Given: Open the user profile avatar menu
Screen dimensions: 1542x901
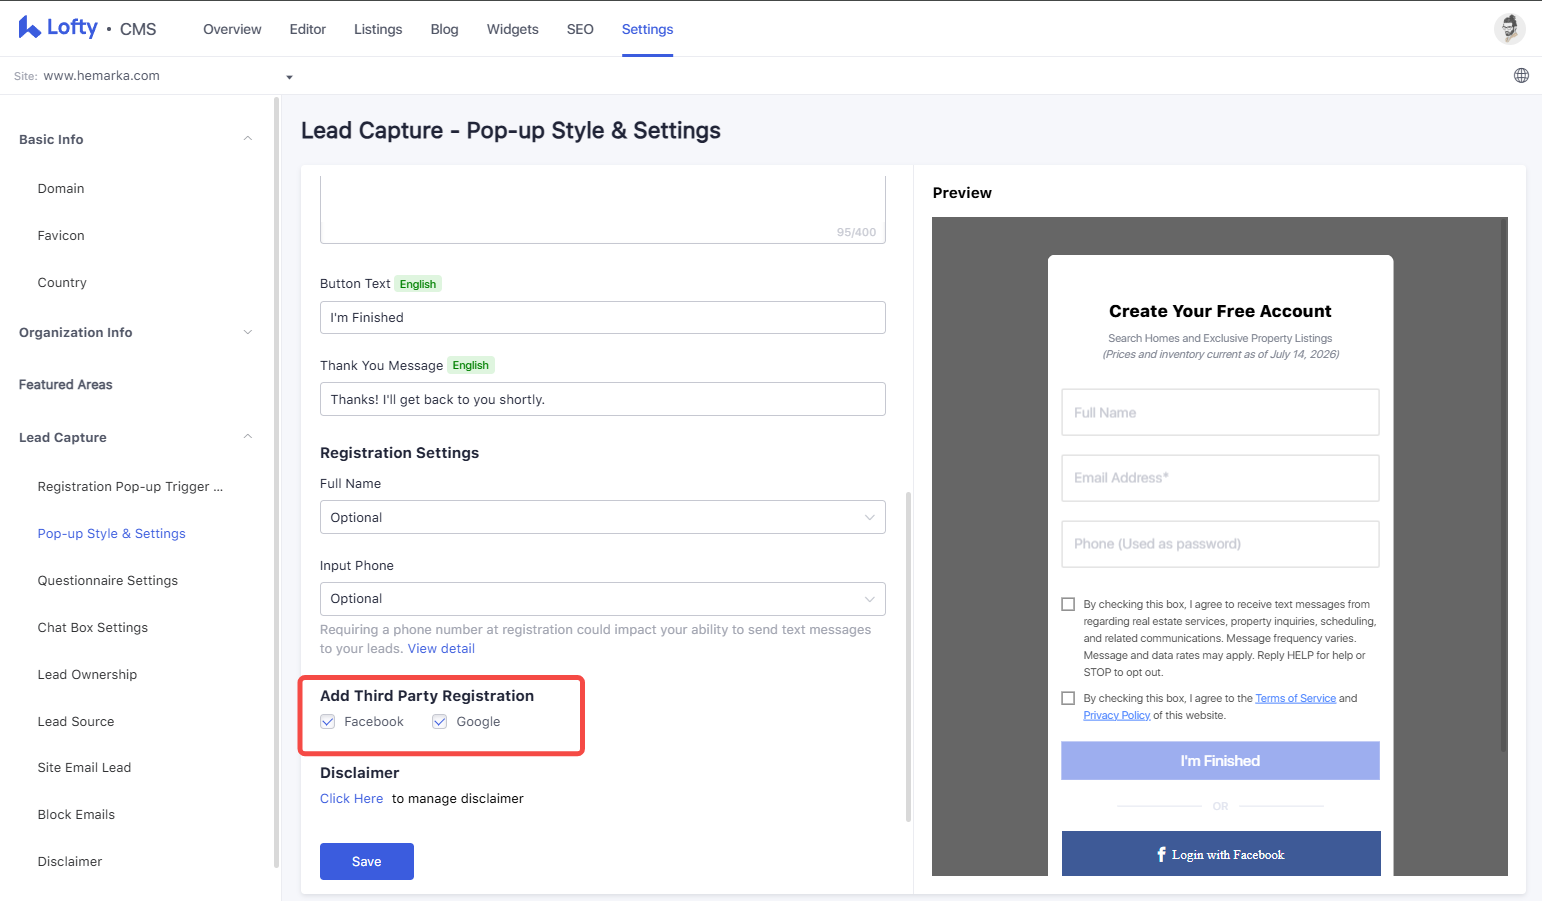Looking at the screenshot, I should point(1509,28).
